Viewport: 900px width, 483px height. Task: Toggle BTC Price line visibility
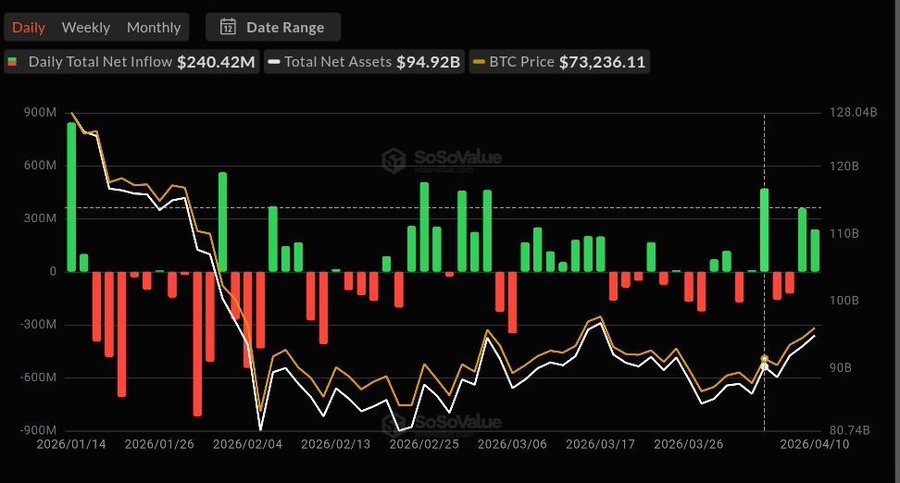coord(559,62)
